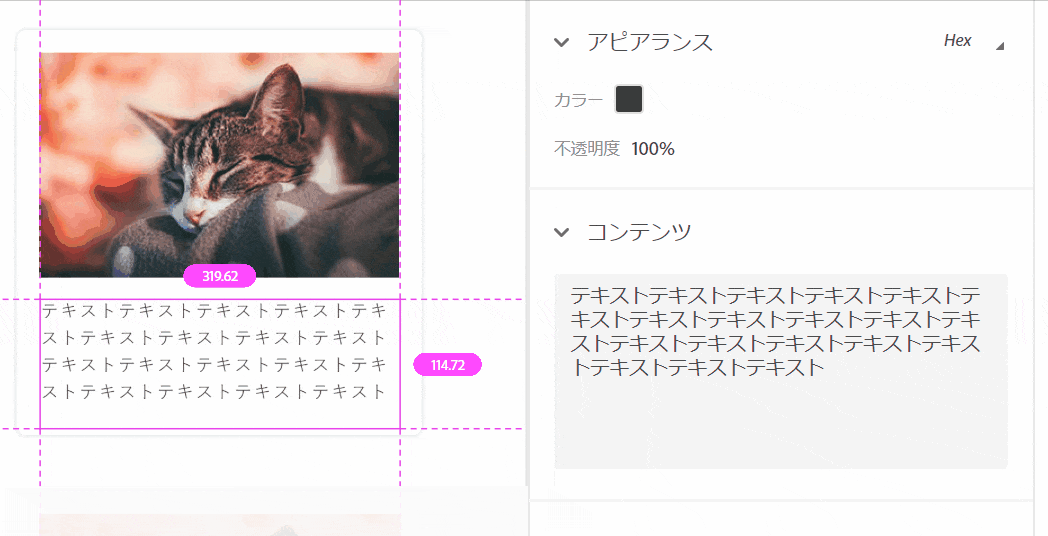The height and width of the screenshot is (536, 1048).
Task: Click the コンテンツ section heading
Action: 639,232
